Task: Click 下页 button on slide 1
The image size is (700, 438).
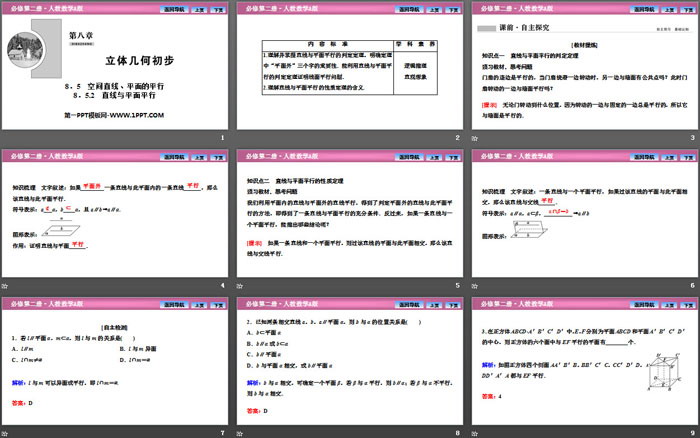Action: point(218,9)
